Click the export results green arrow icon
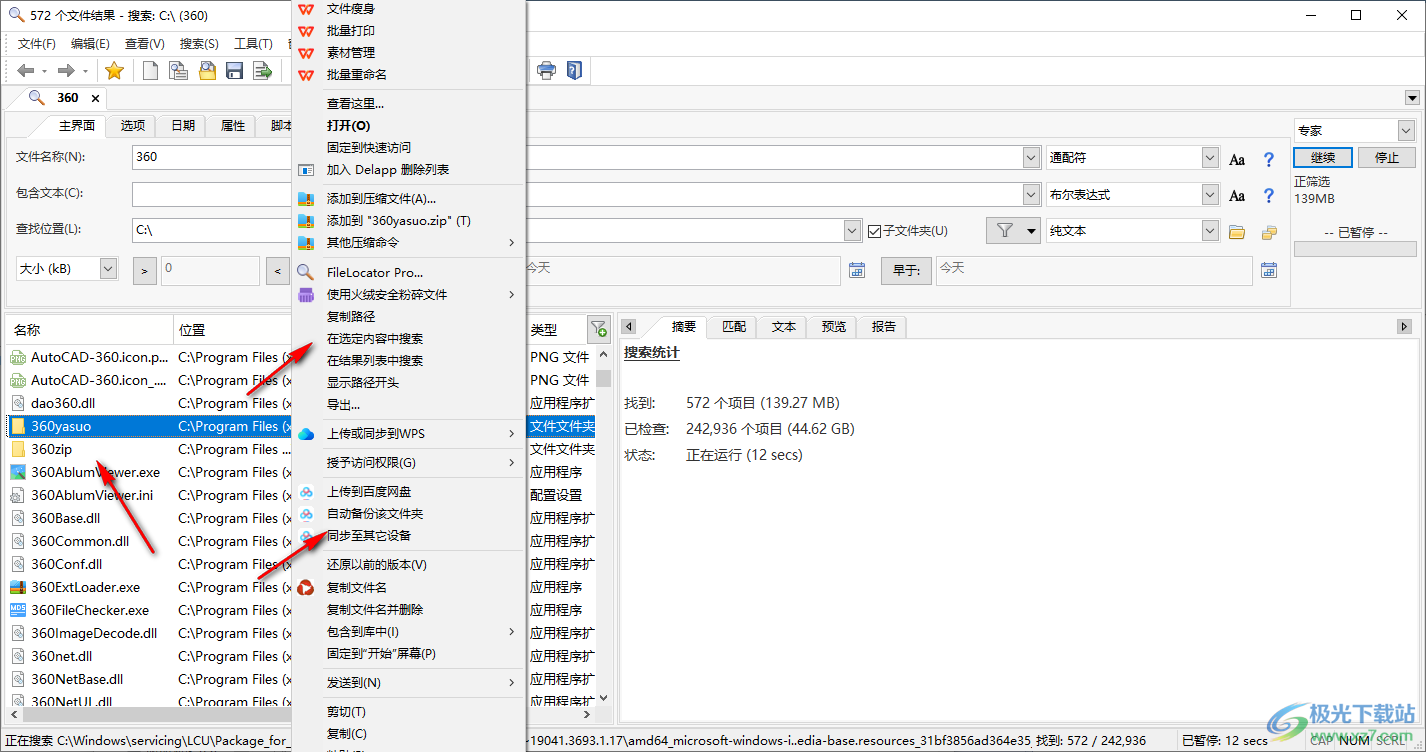This screenshot has height=752, width=1426. tap(263, 70)
